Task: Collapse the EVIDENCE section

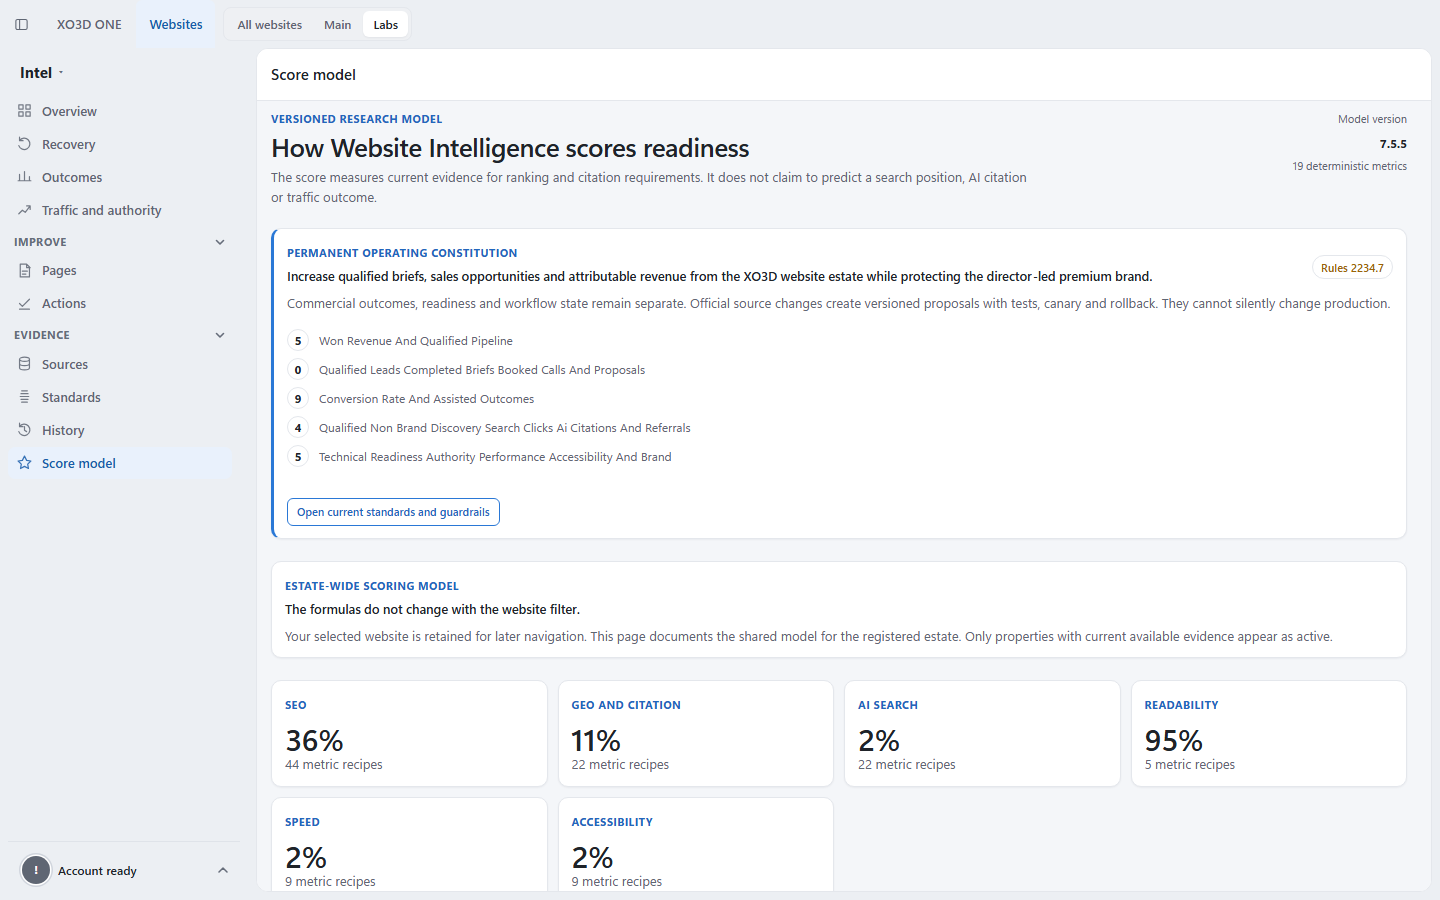Action: [220, 335]
